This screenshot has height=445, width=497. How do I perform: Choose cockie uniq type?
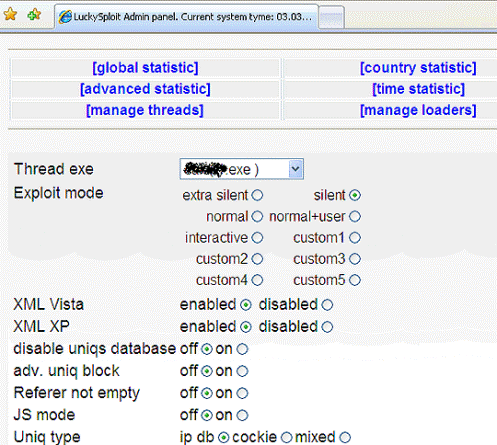tap(287, 437)
